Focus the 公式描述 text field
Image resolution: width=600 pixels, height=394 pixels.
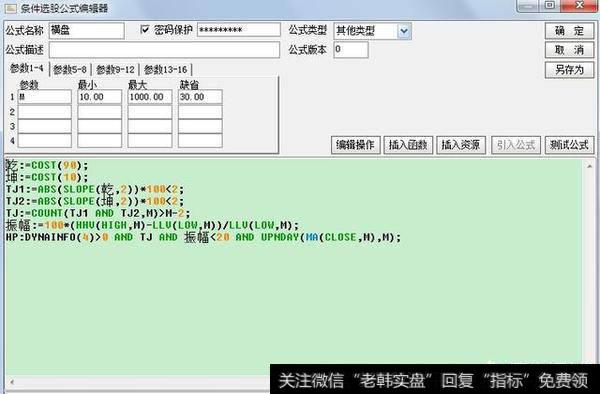164,50
